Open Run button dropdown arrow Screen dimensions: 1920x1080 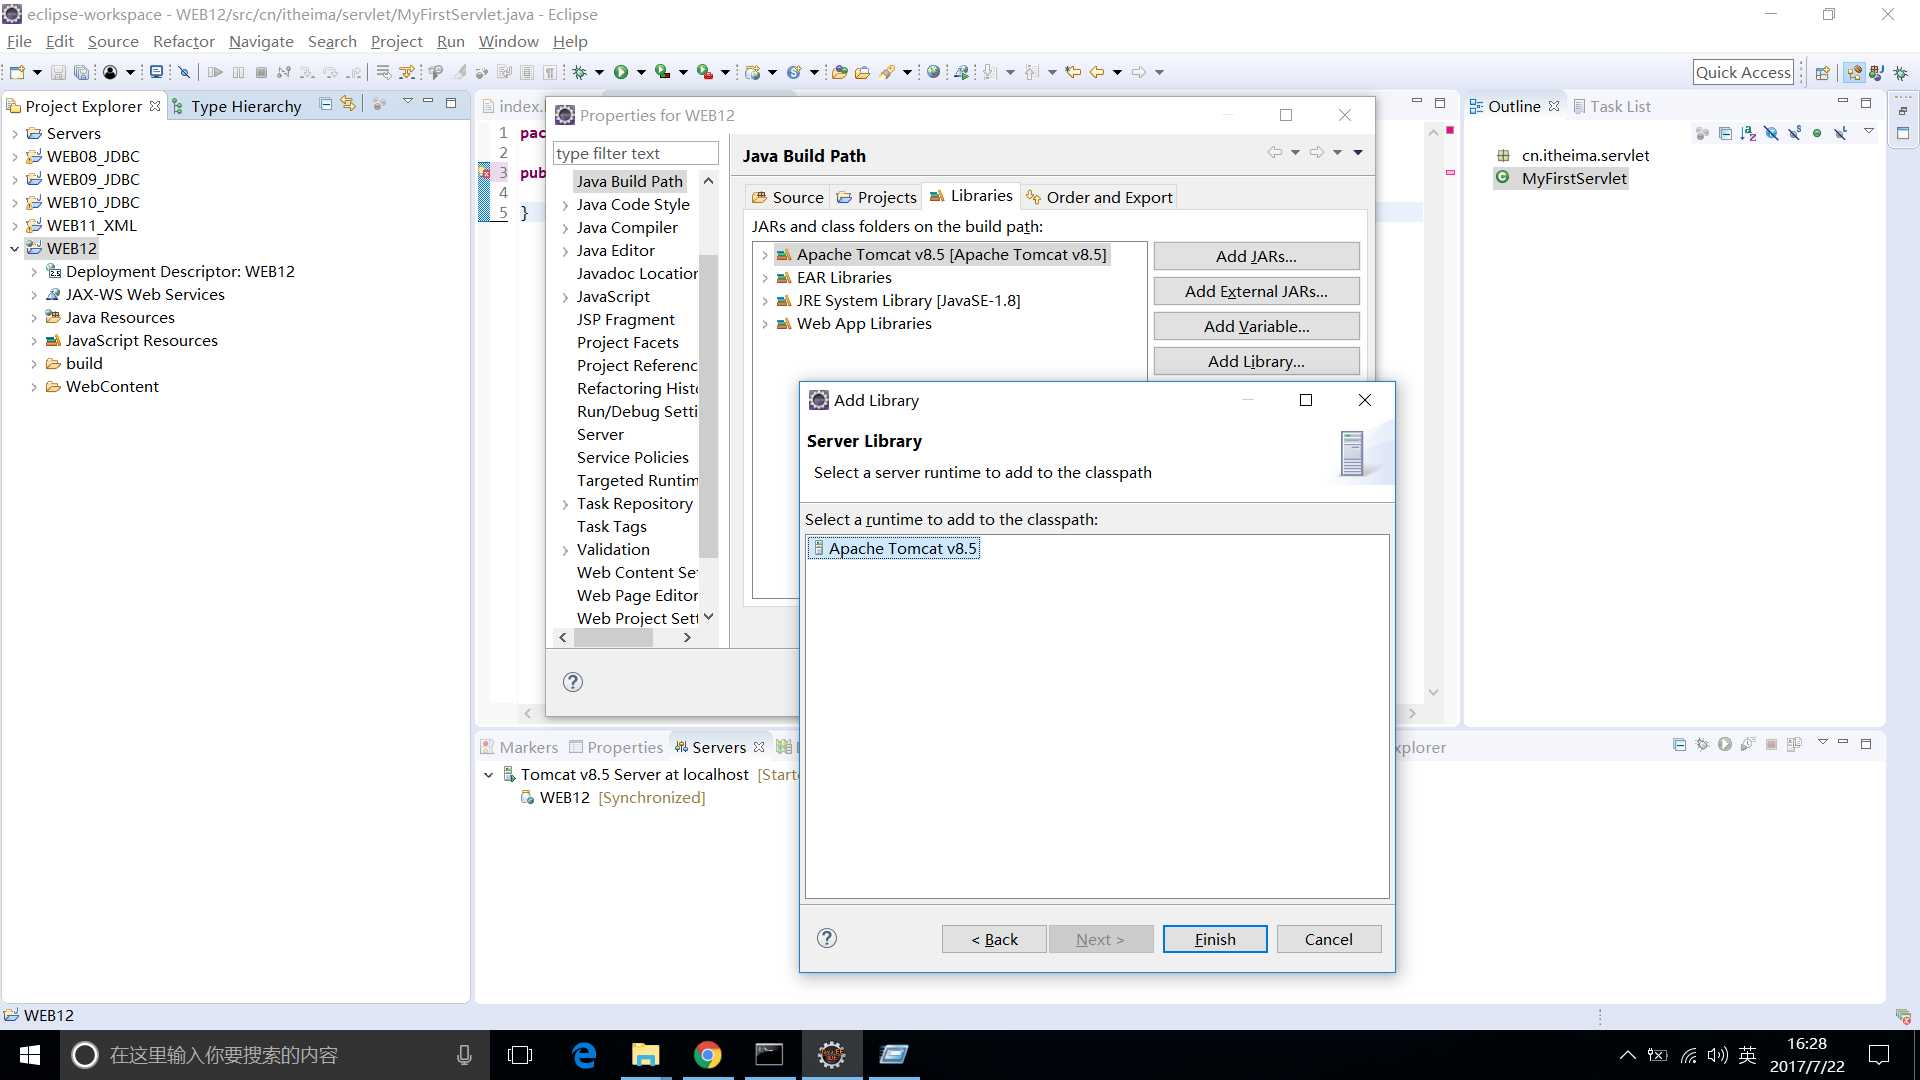(x=641, y=72)
